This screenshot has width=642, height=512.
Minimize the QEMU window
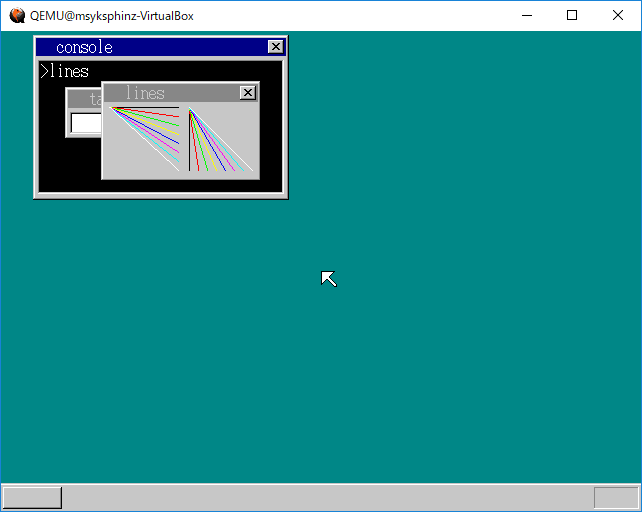coord(527,16)
